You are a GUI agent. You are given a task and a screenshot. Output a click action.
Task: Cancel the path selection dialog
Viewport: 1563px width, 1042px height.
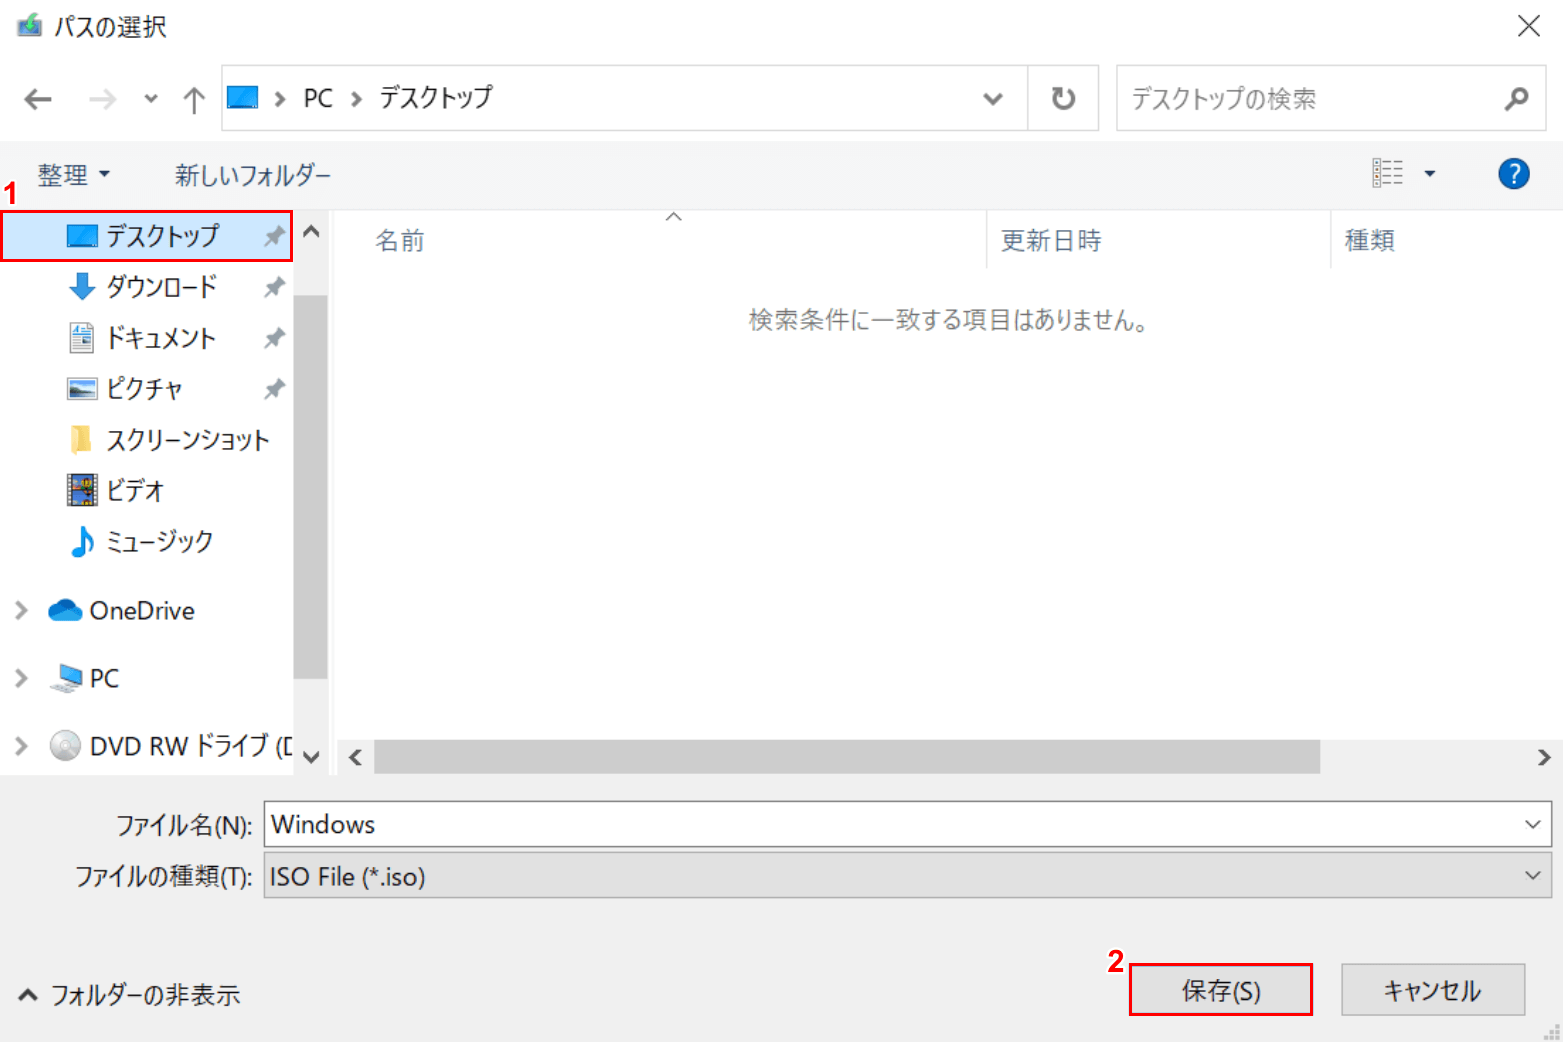tap(1432, 990)
